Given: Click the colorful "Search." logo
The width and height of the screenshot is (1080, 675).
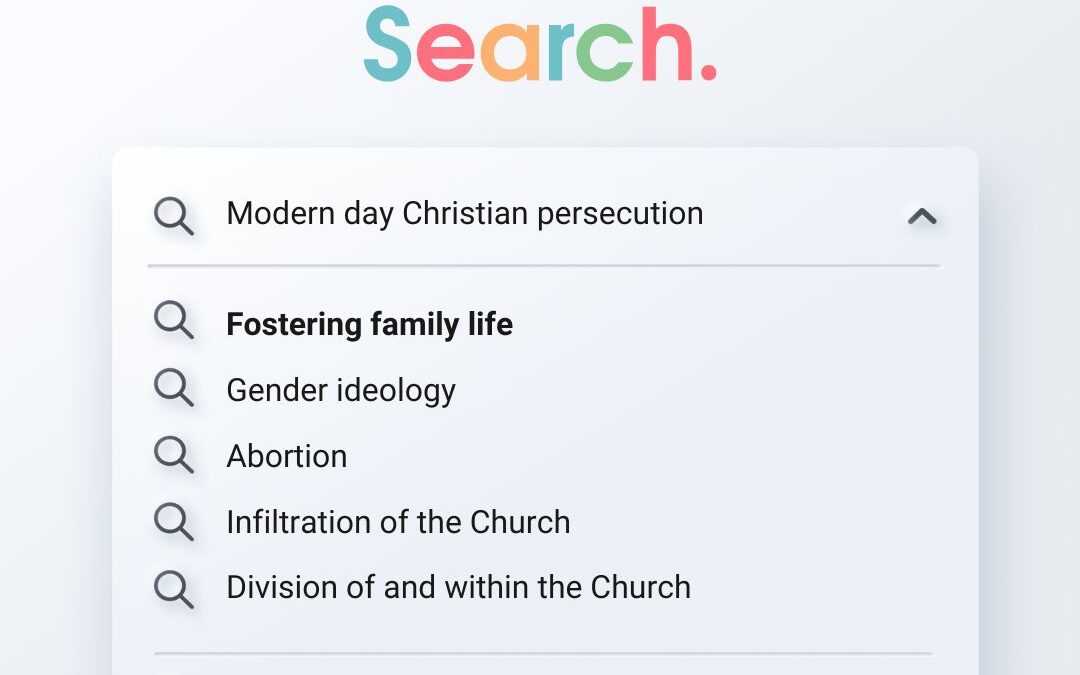Looking at the screenshot, I should click(540, 48).
